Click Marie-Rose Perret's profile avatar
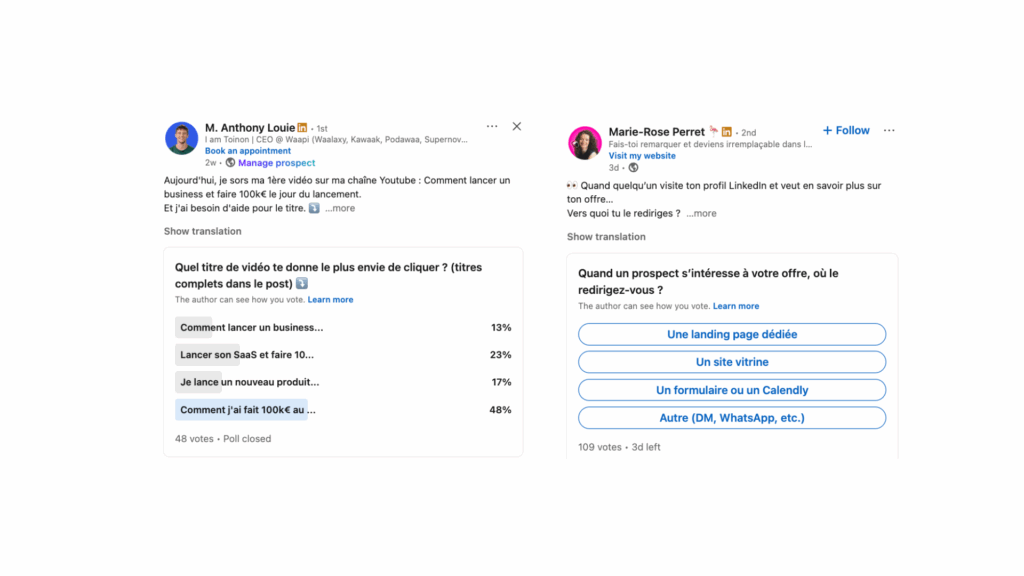This screenshot has height=576, width=1024. tap(585, 143)
